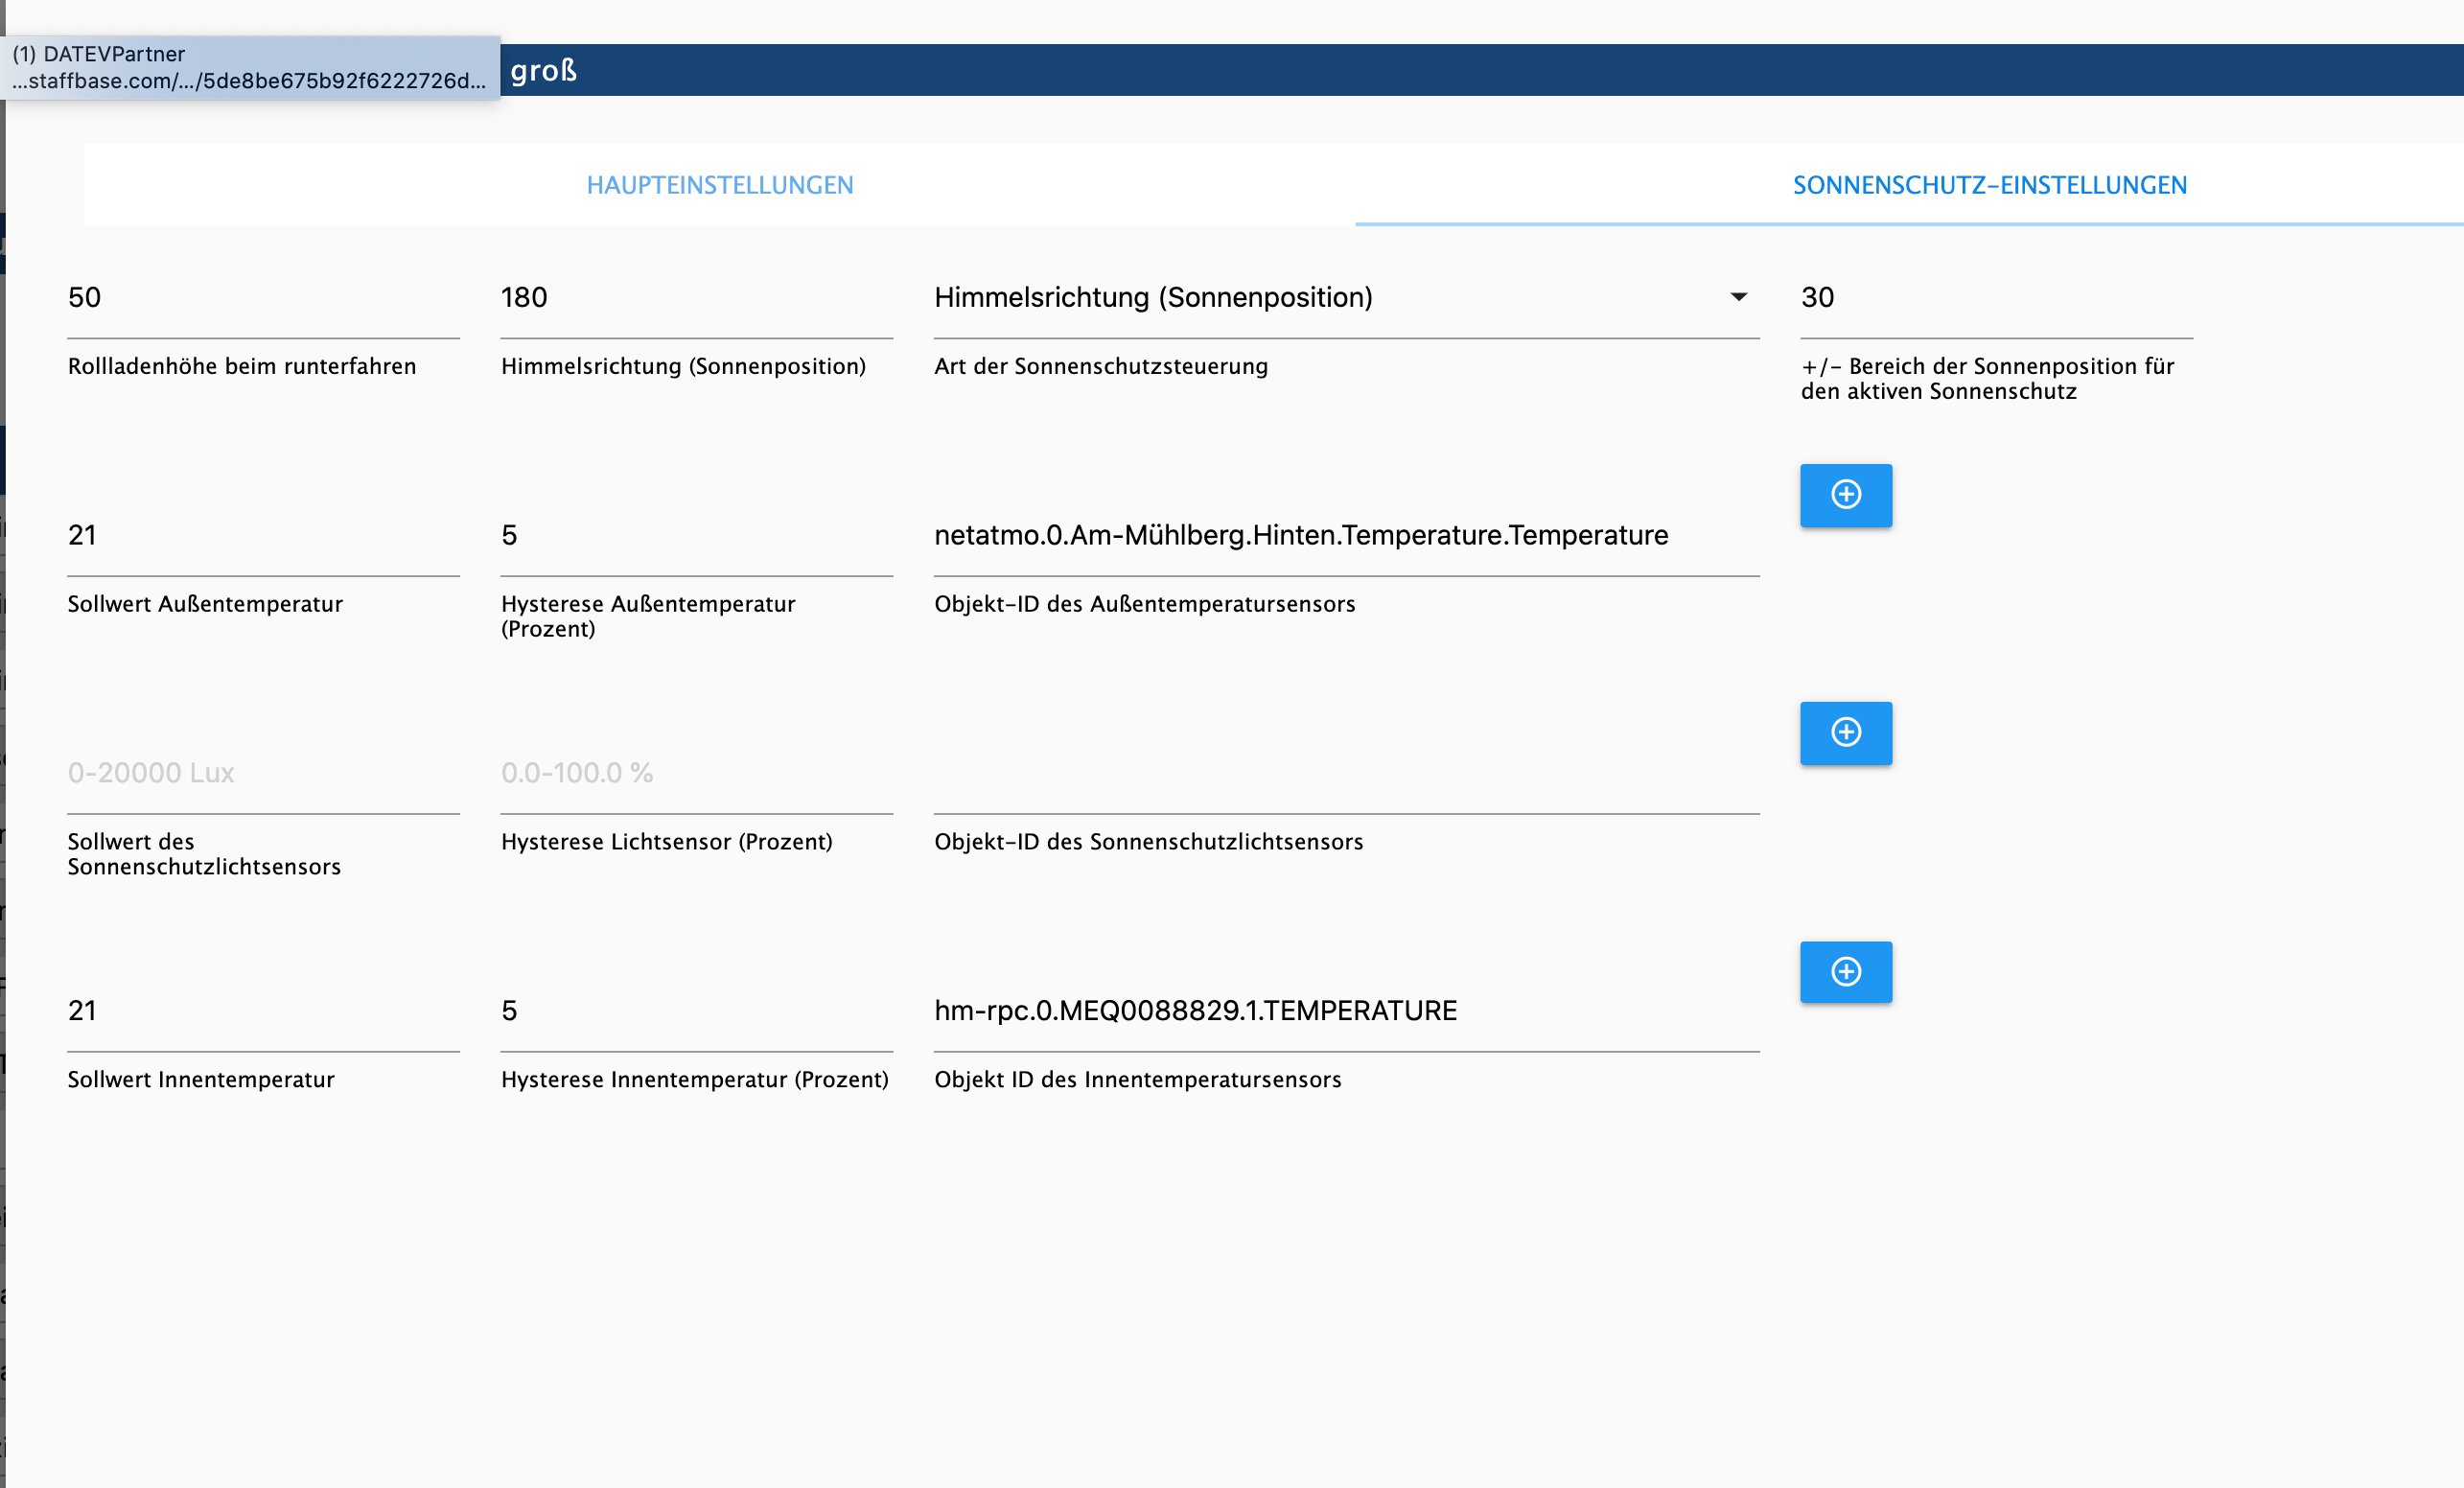2464x1488 pixels.
Task: Click plus icon beside Innentemperatursensor Objekt-ID
Action: pyautogui.click(x=1846, y=971)
